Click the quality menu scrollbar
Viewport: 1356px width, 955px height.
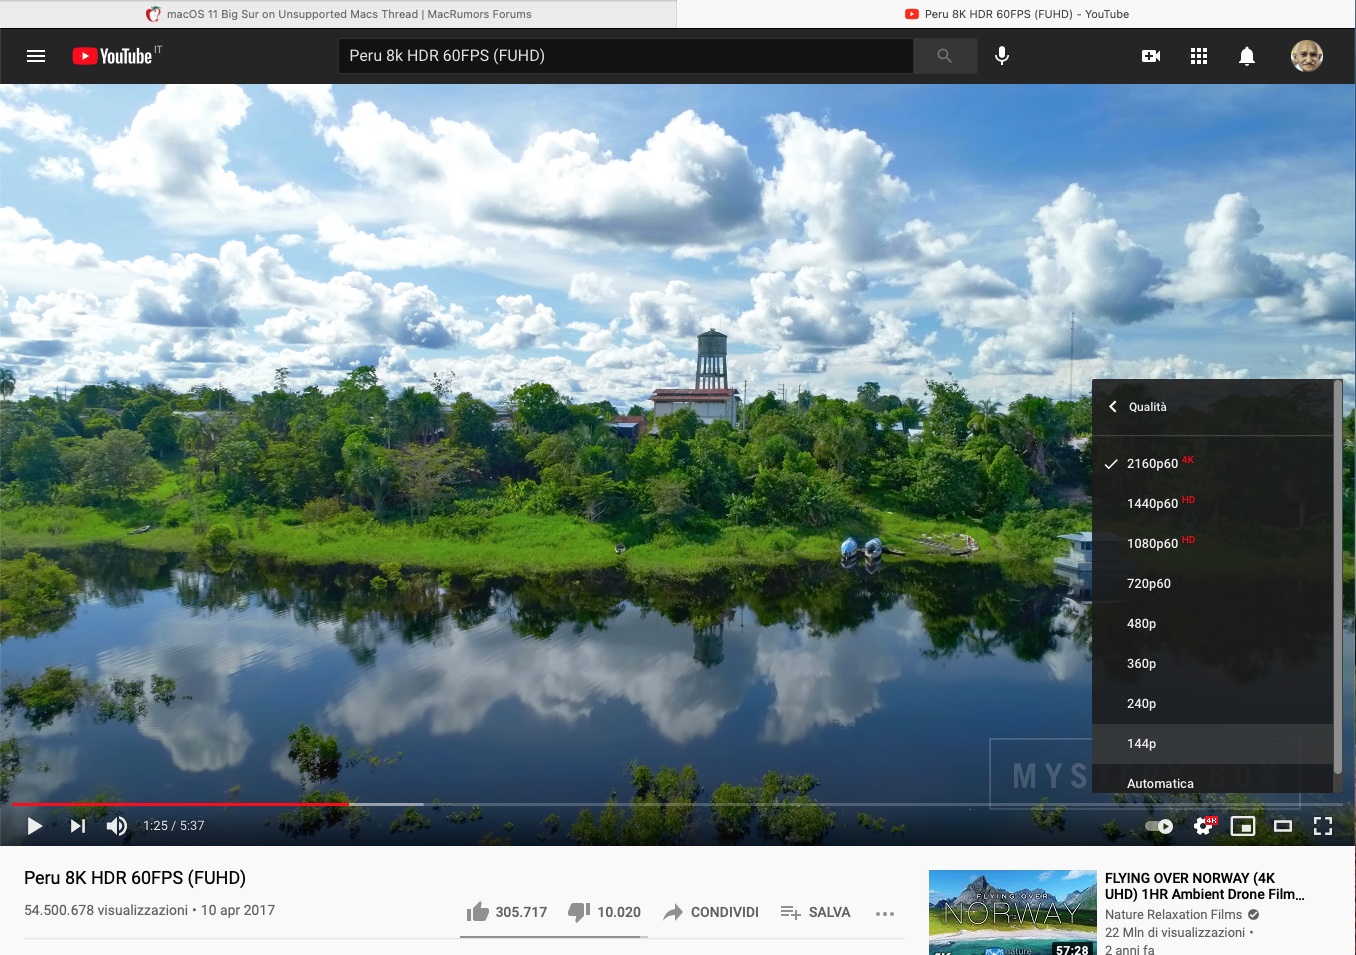click(x=1338, y=575)
